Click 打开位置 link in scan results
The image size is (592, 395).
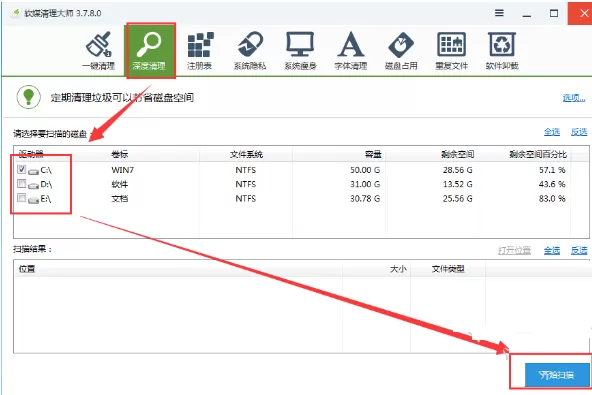point(514,250)
